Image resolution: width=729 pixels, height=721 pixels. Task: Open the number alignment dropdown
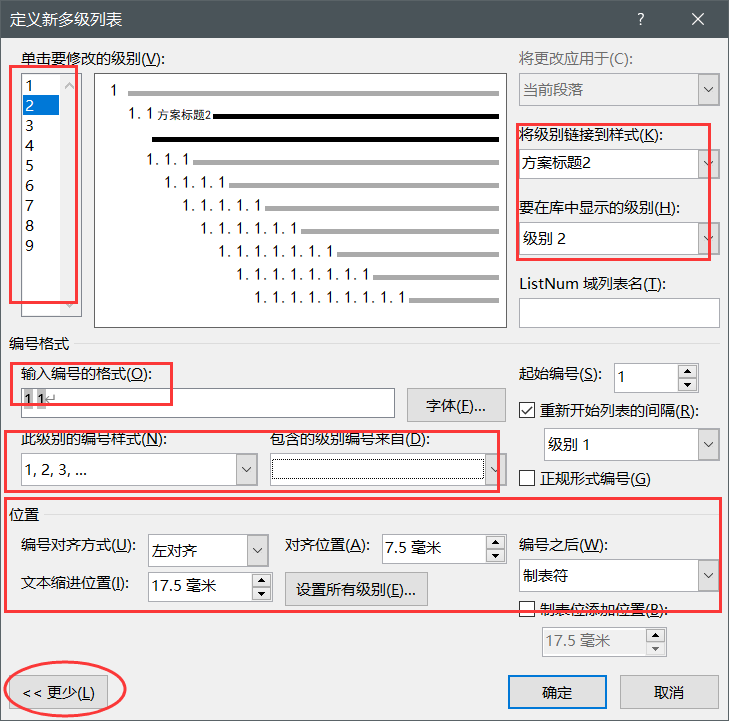(257, 550)
